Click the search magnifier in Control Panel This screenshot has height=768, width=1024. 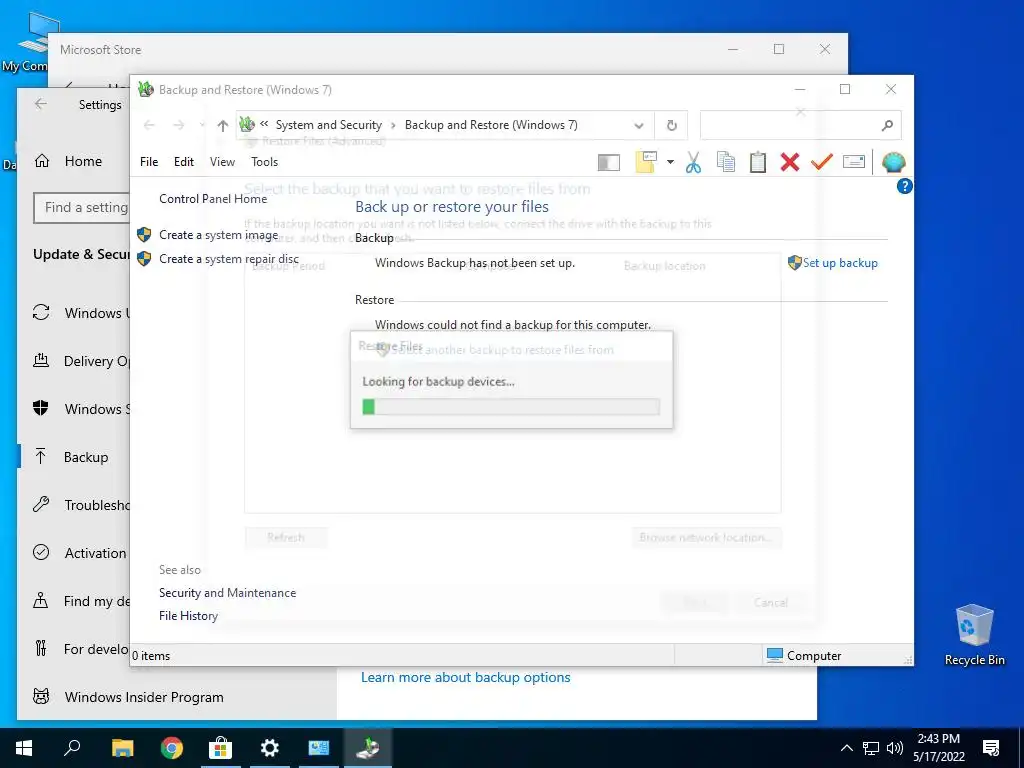(x=887, y=125)
